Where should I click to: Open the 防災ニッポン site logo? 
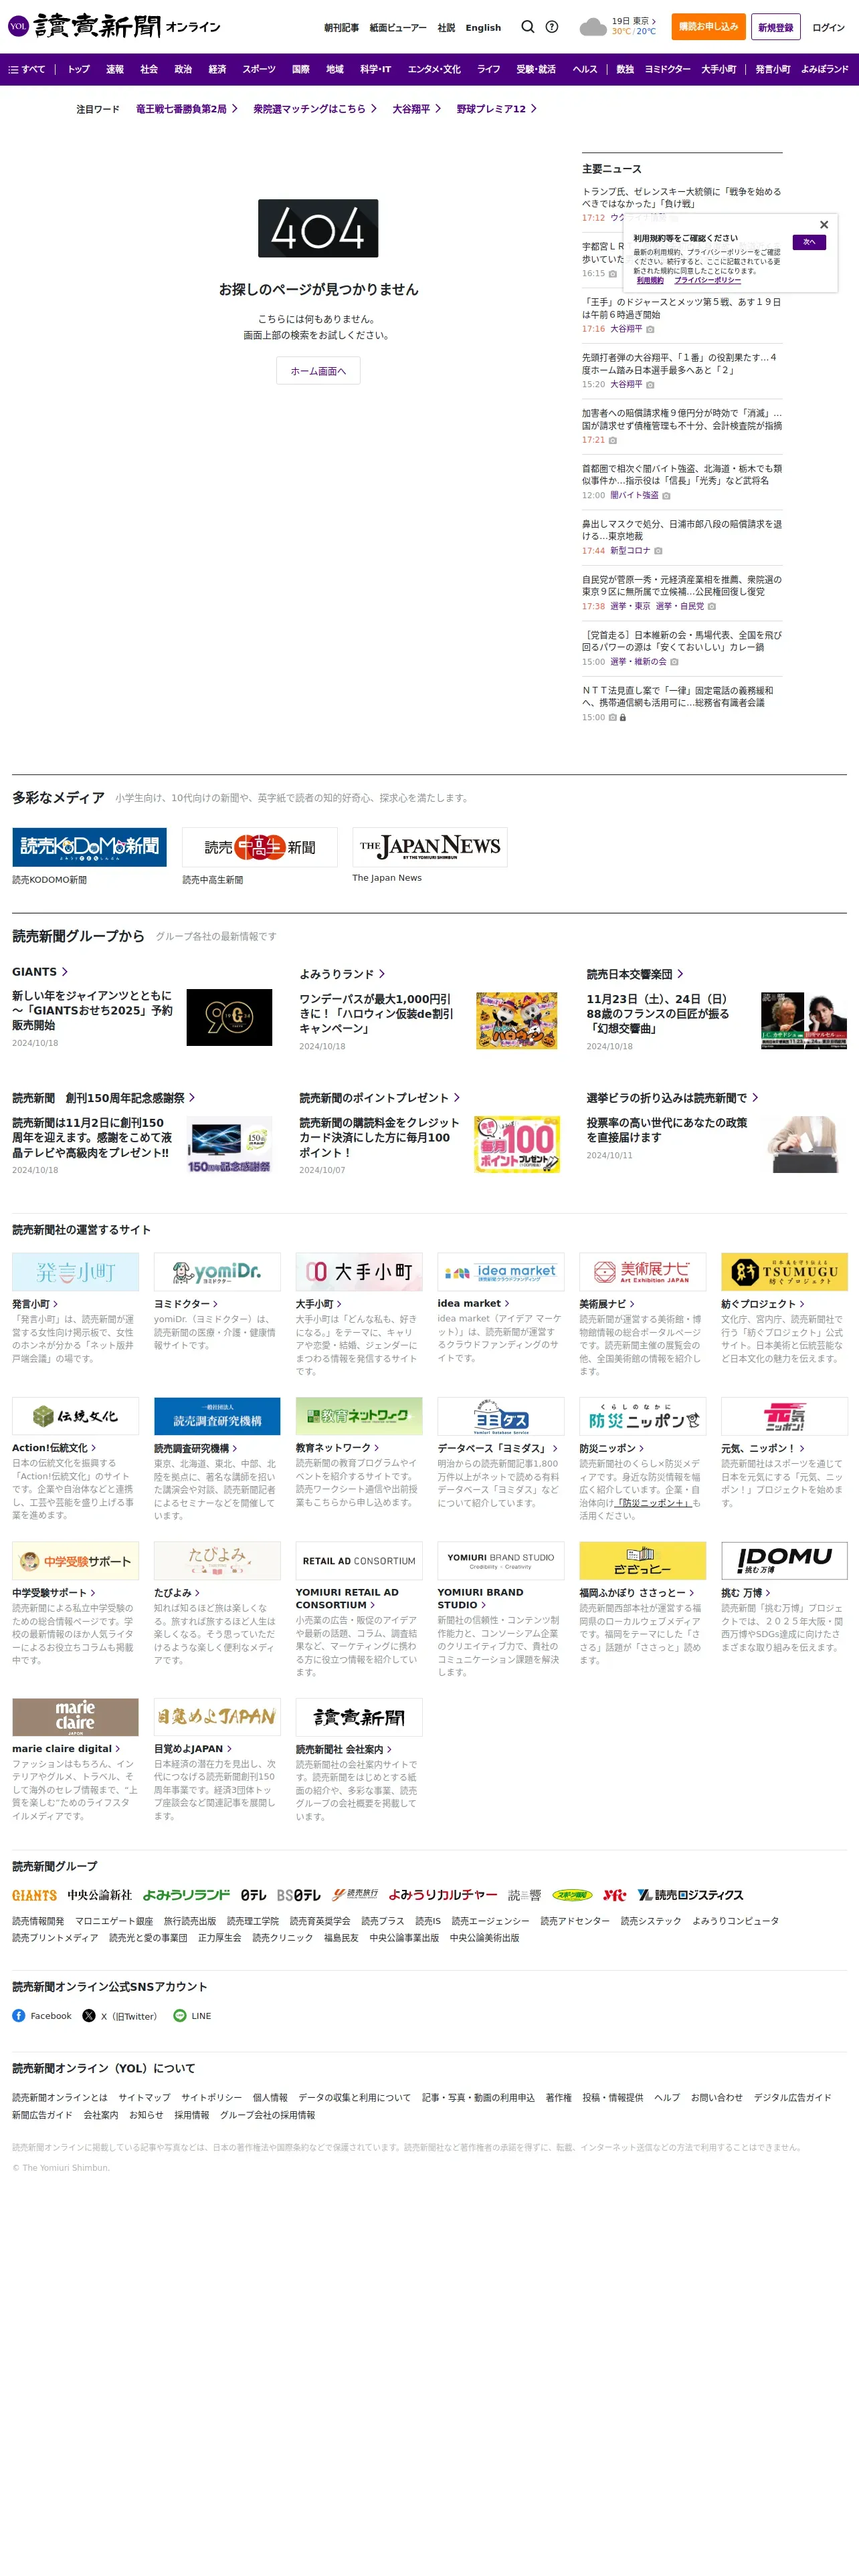[643, 1416]
